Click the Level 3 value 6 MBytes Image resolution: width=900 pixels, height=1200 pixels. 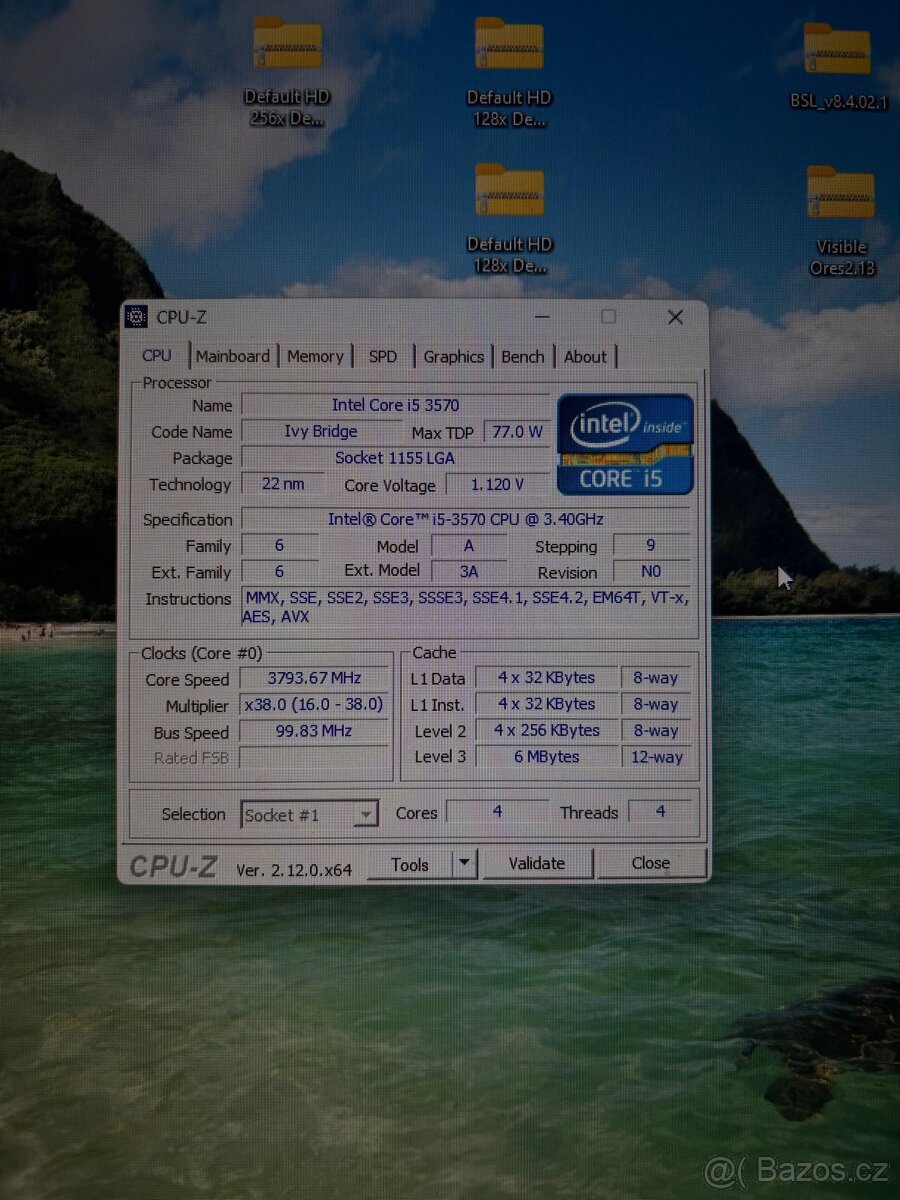tap(546, 757)
